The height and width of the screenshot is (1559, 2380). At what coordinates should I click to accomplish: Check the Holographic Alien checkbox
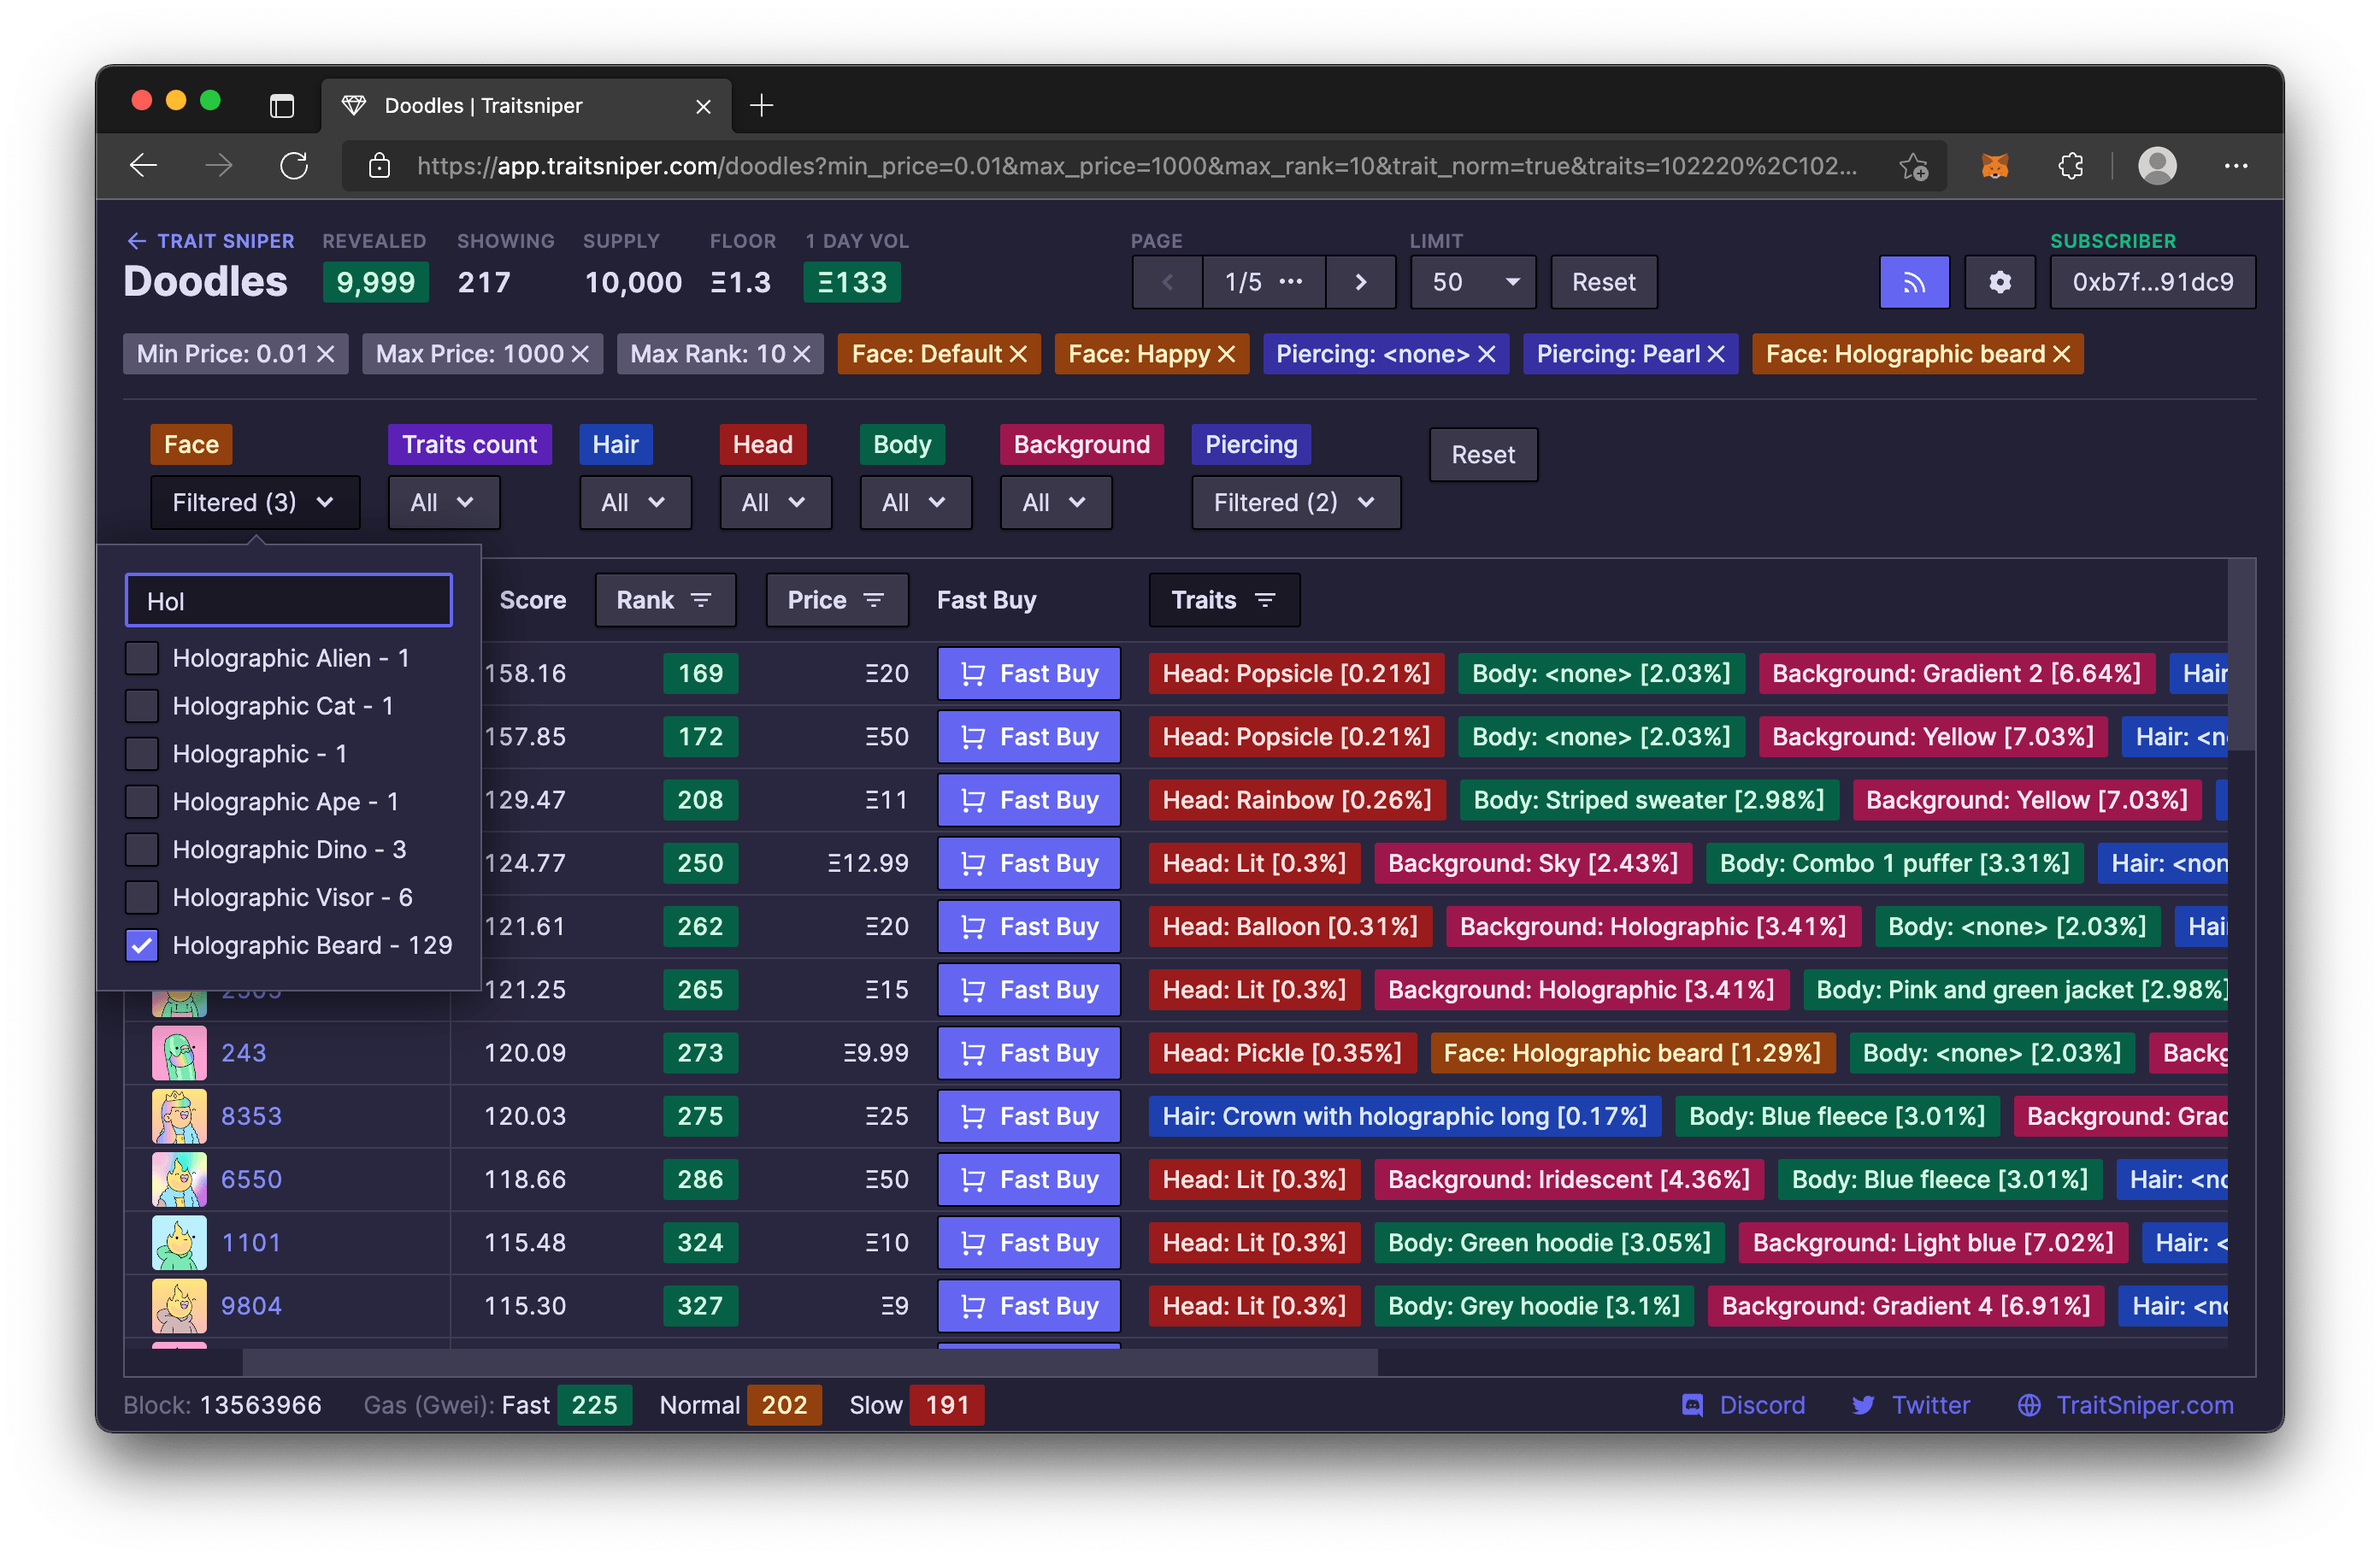click(142, 658)
